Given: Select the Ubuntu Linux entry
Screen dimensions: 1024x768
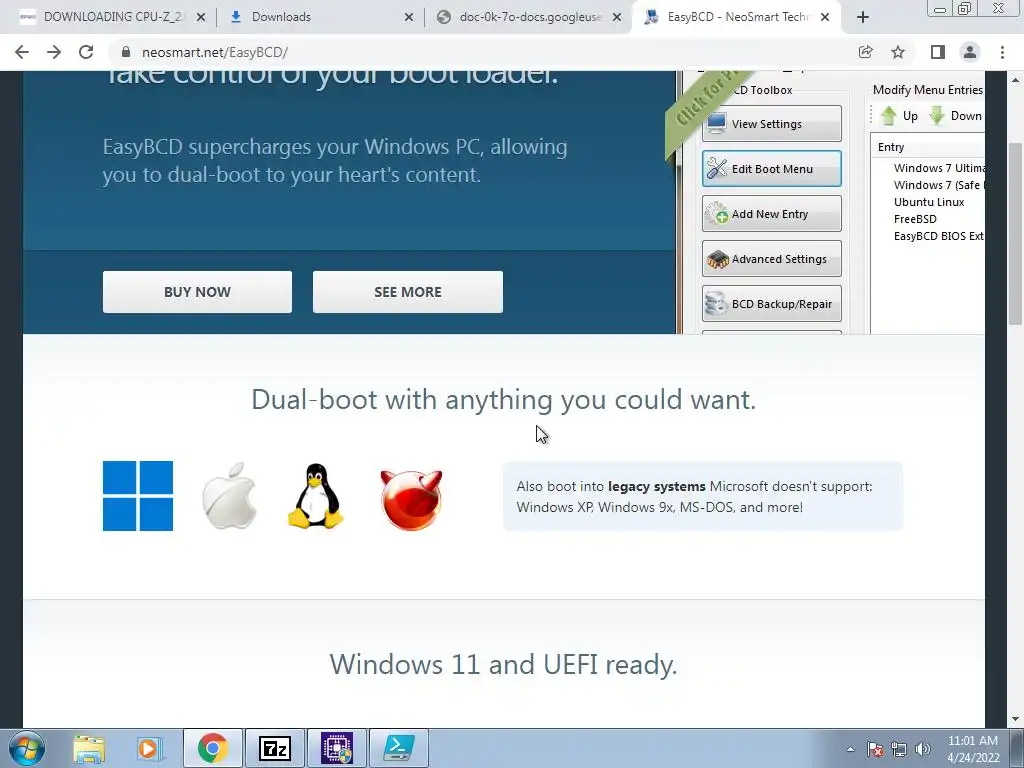Looking at the screenshot, I should tap(929, 202).
